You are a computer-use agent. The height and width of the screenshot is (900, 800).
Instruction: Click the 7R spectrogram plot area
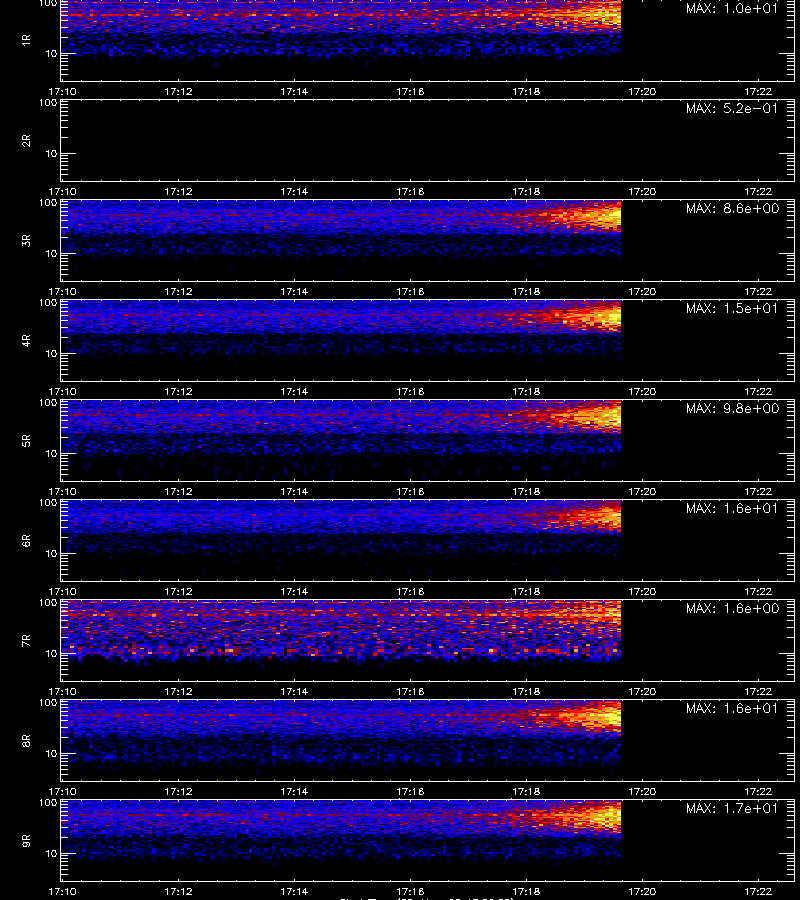(x=428, y=641)
